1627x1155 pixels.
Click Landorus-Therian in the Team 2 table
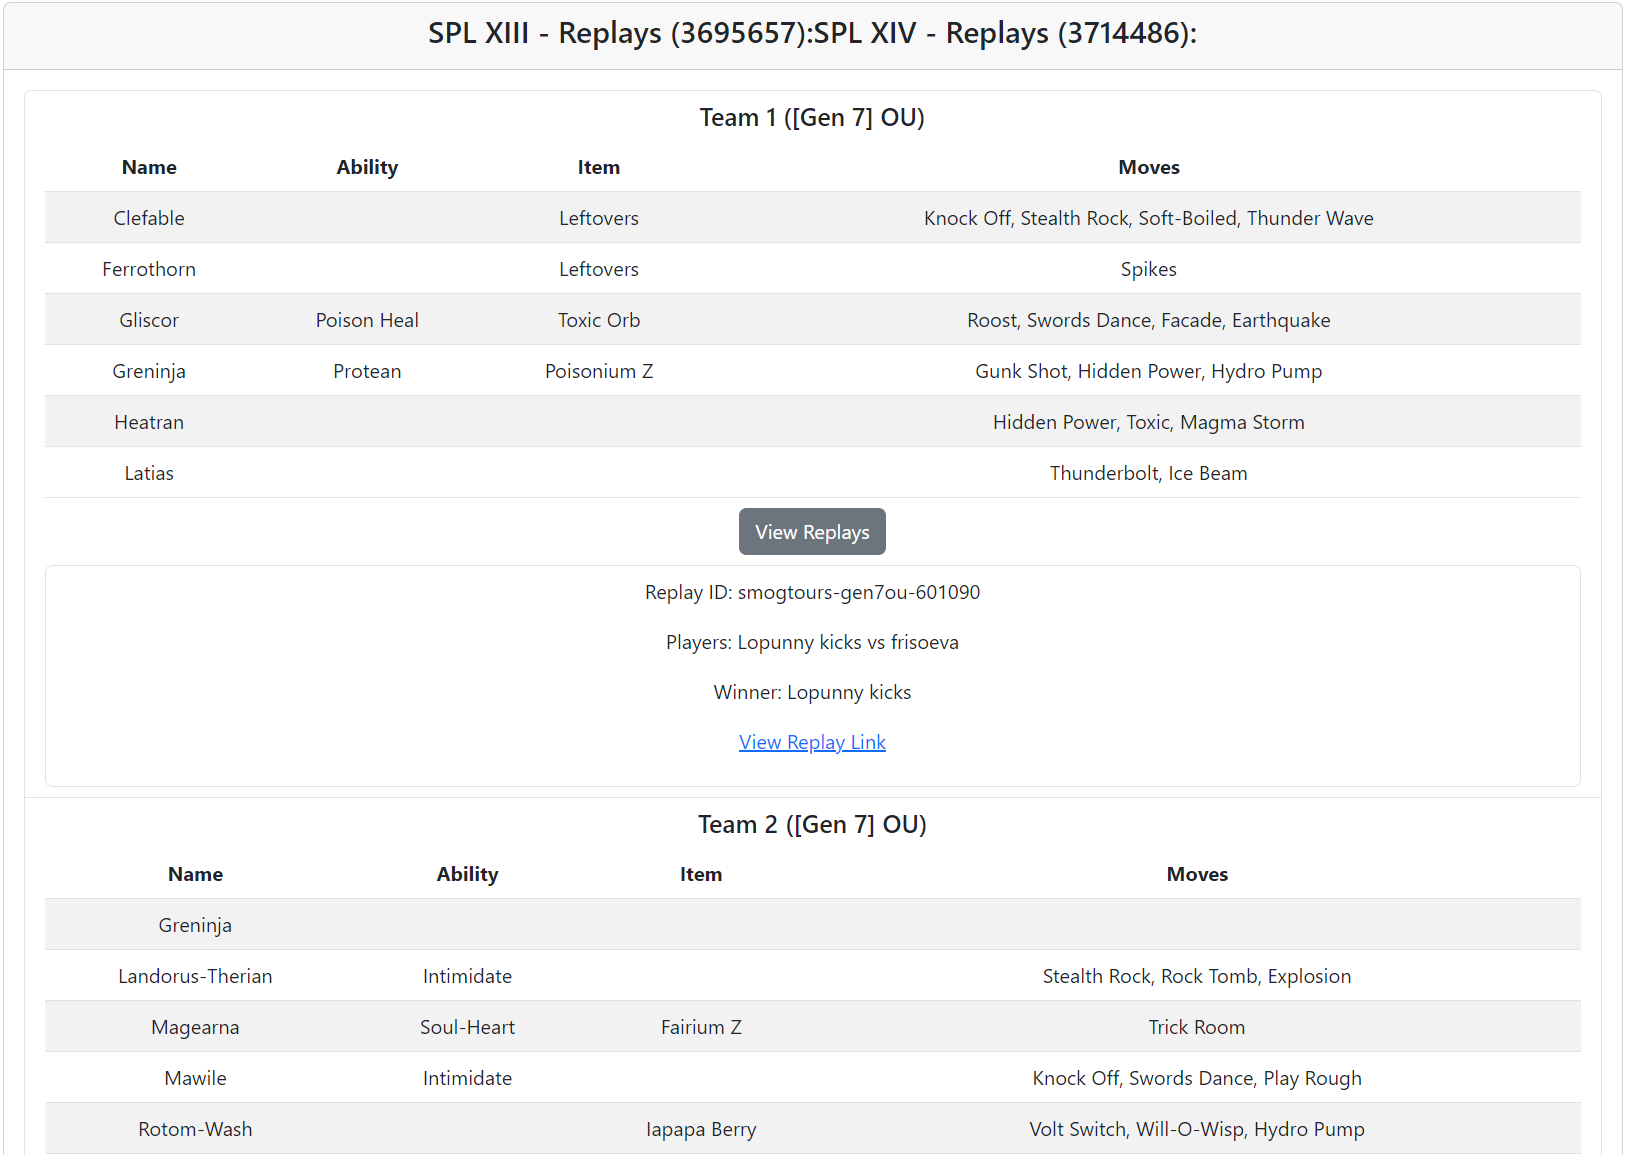[195, 976]
